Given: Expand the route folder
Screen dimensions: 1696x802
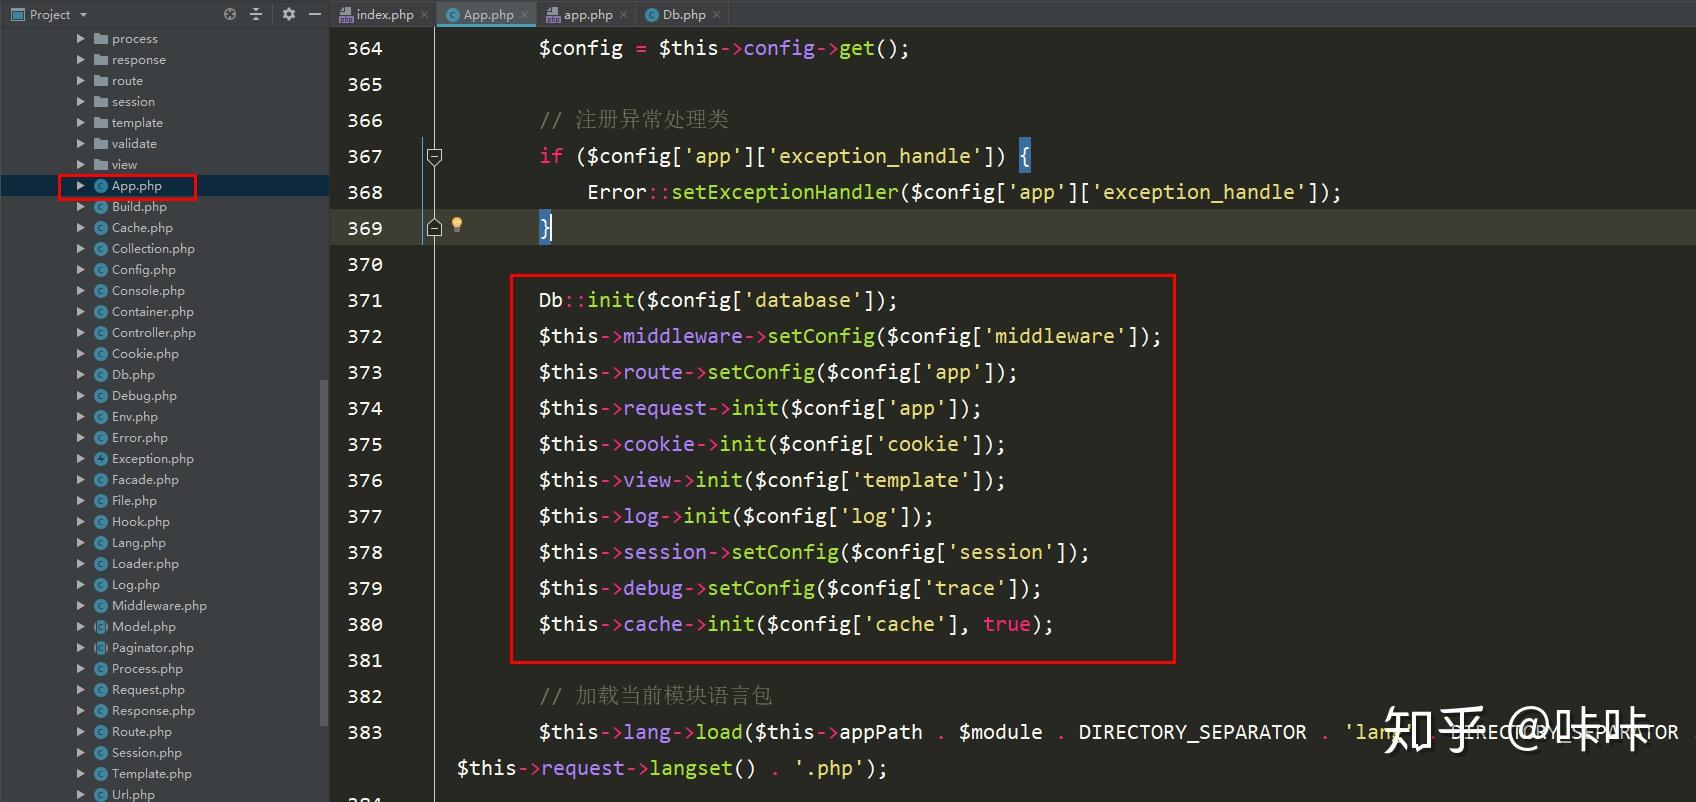Looking at the screenshot, I should [81, 81].
